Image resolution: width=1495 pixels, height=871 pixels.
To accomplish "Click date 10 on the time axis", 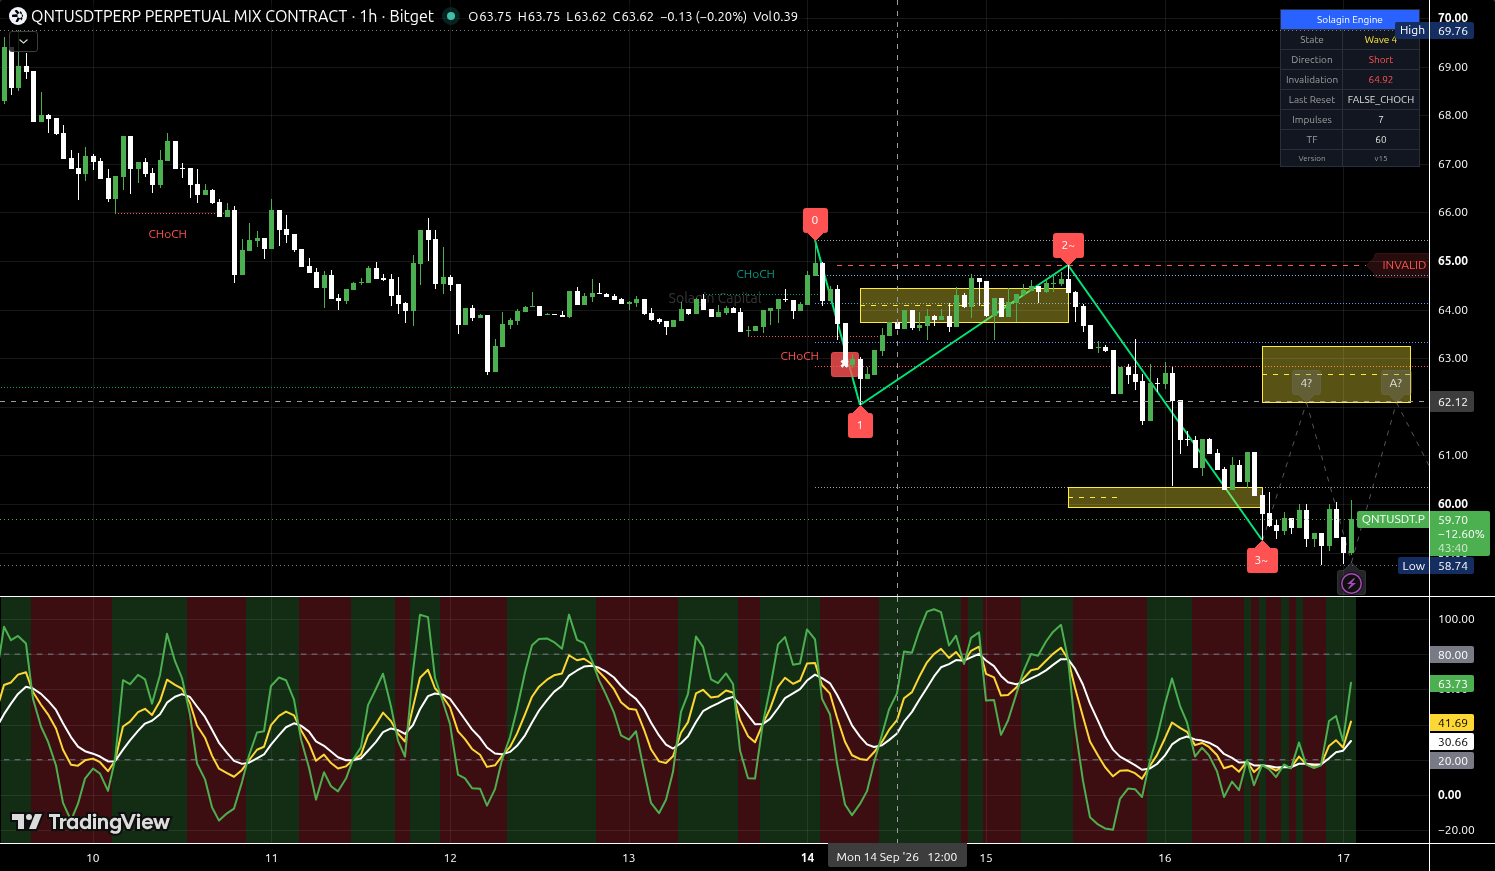I will coord(93,858).
